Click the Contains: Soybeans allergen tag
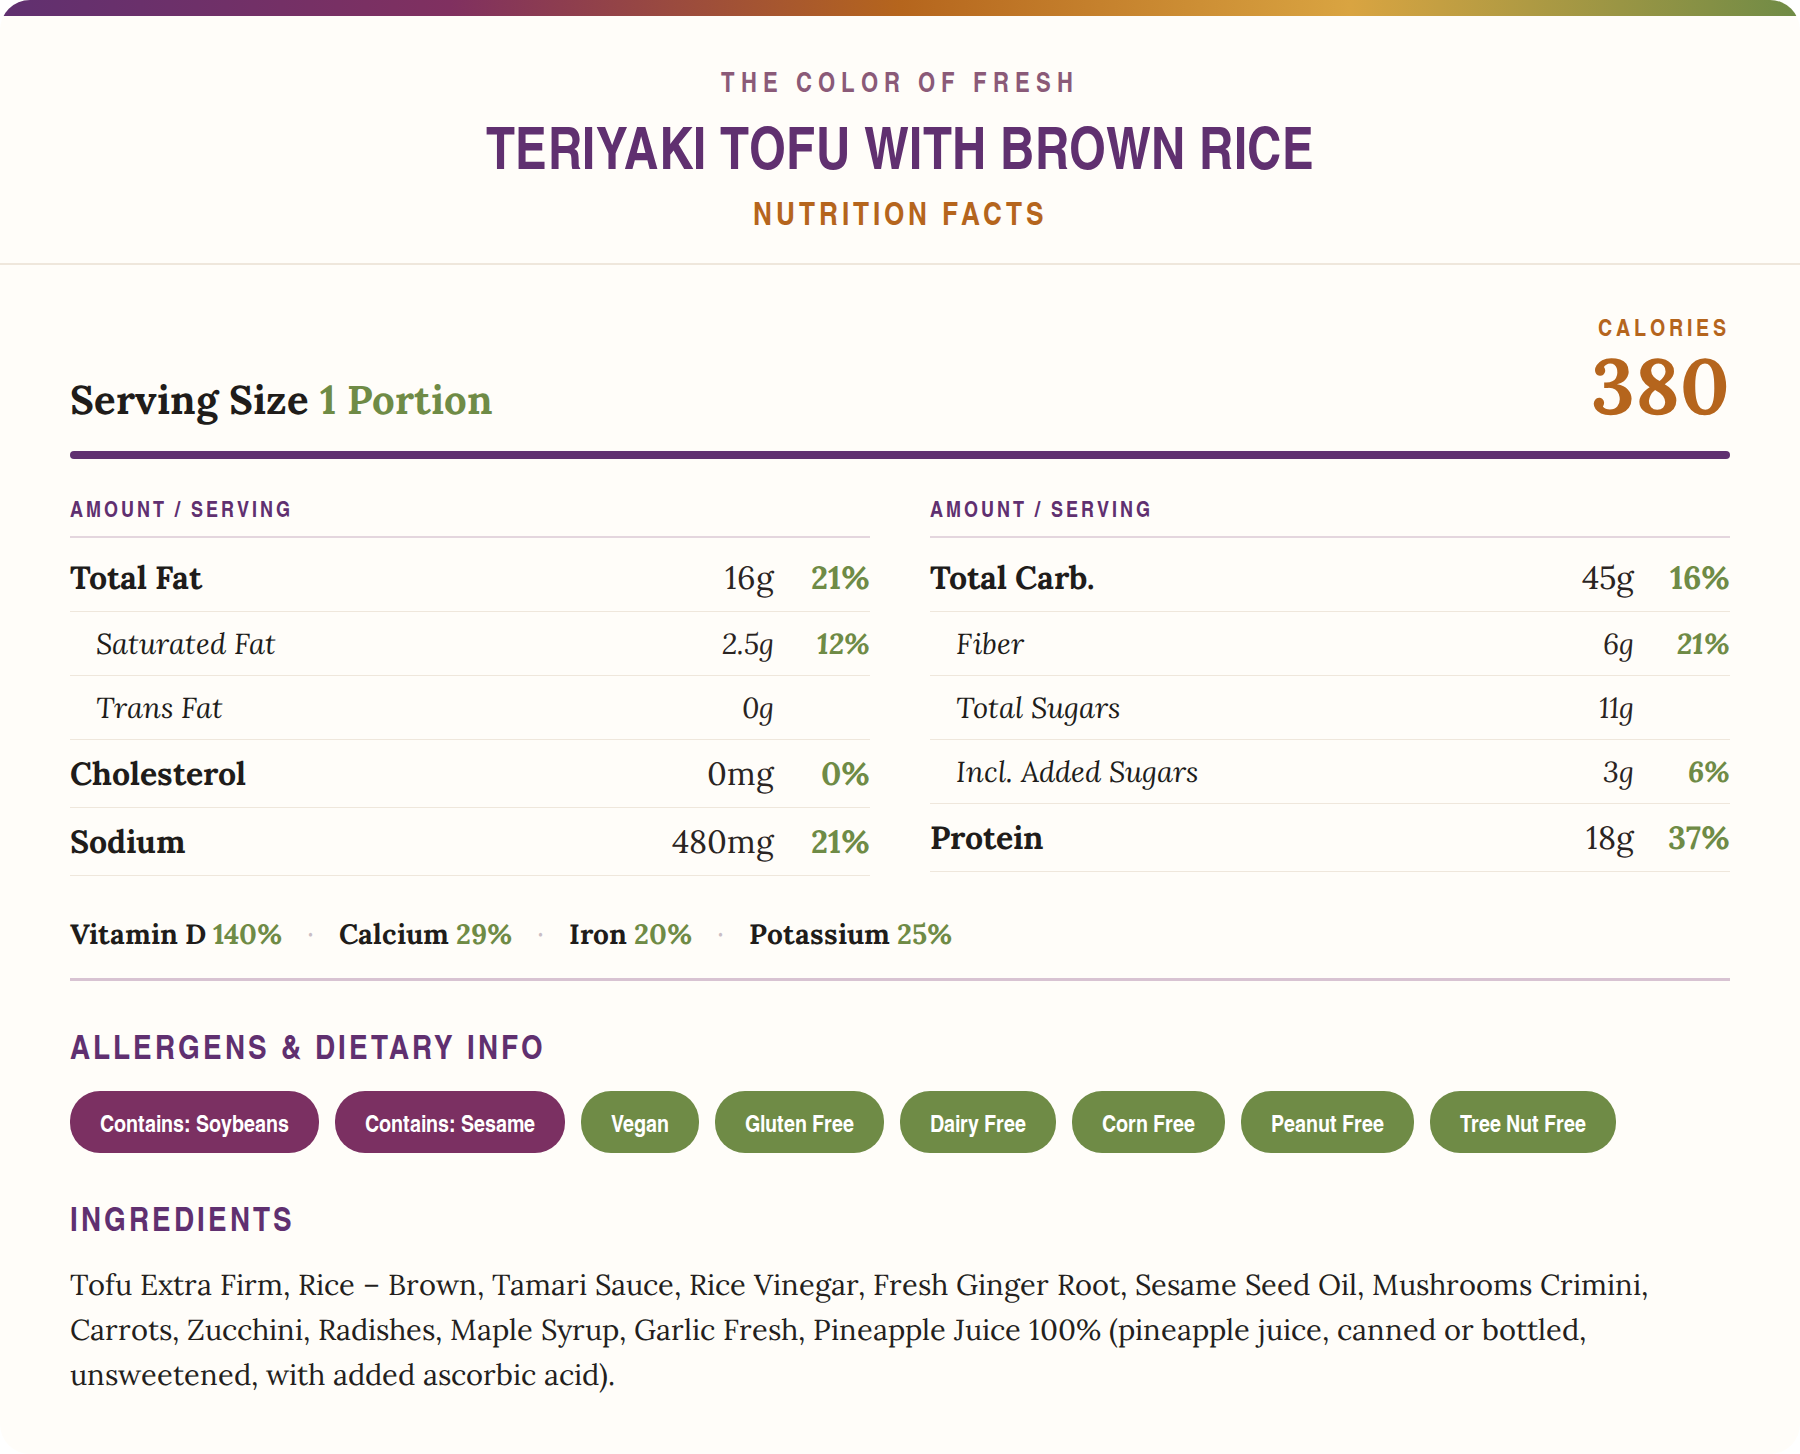The image size is (1800, 1454). 194,1122
